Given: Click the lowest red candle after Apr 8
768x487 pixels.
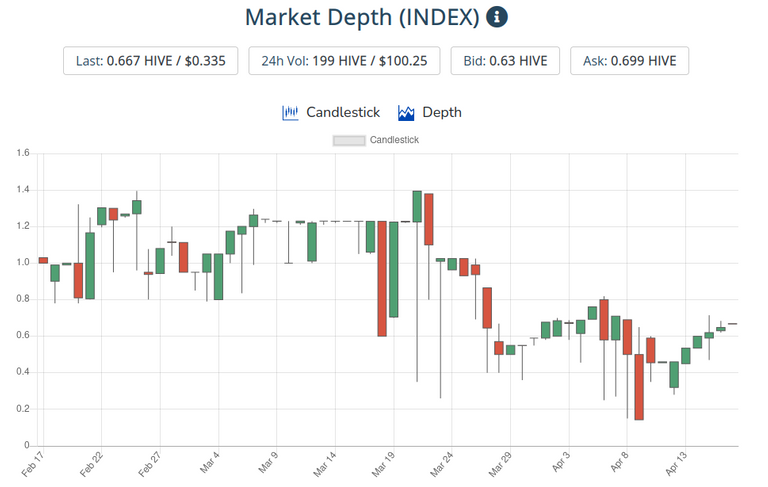Looking at the screenshot, I should [x=639, y=387].
